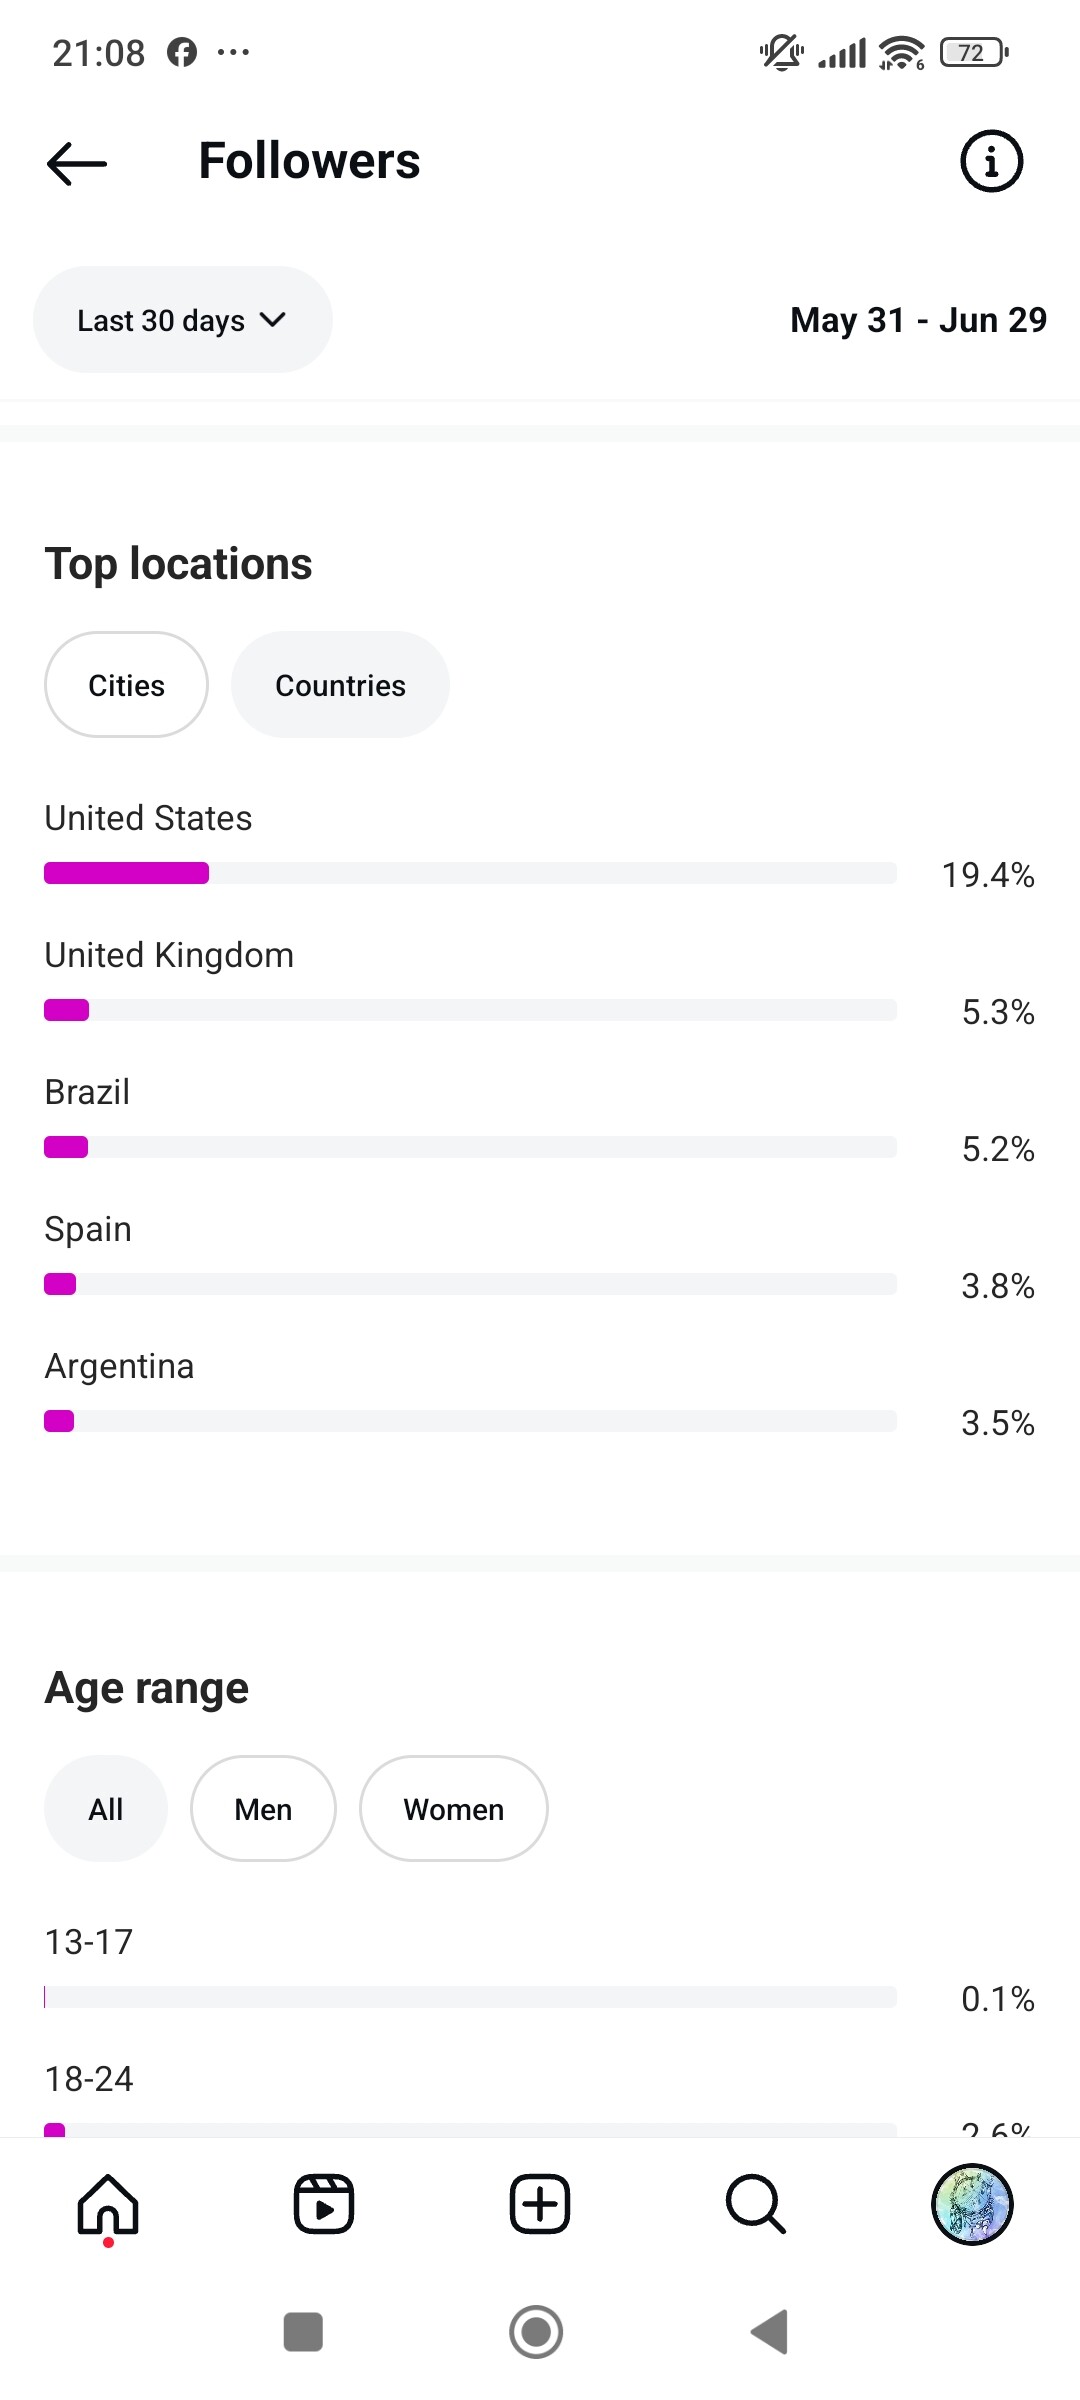Expand the Last 30 days dropdown

[x=161, y=320]
